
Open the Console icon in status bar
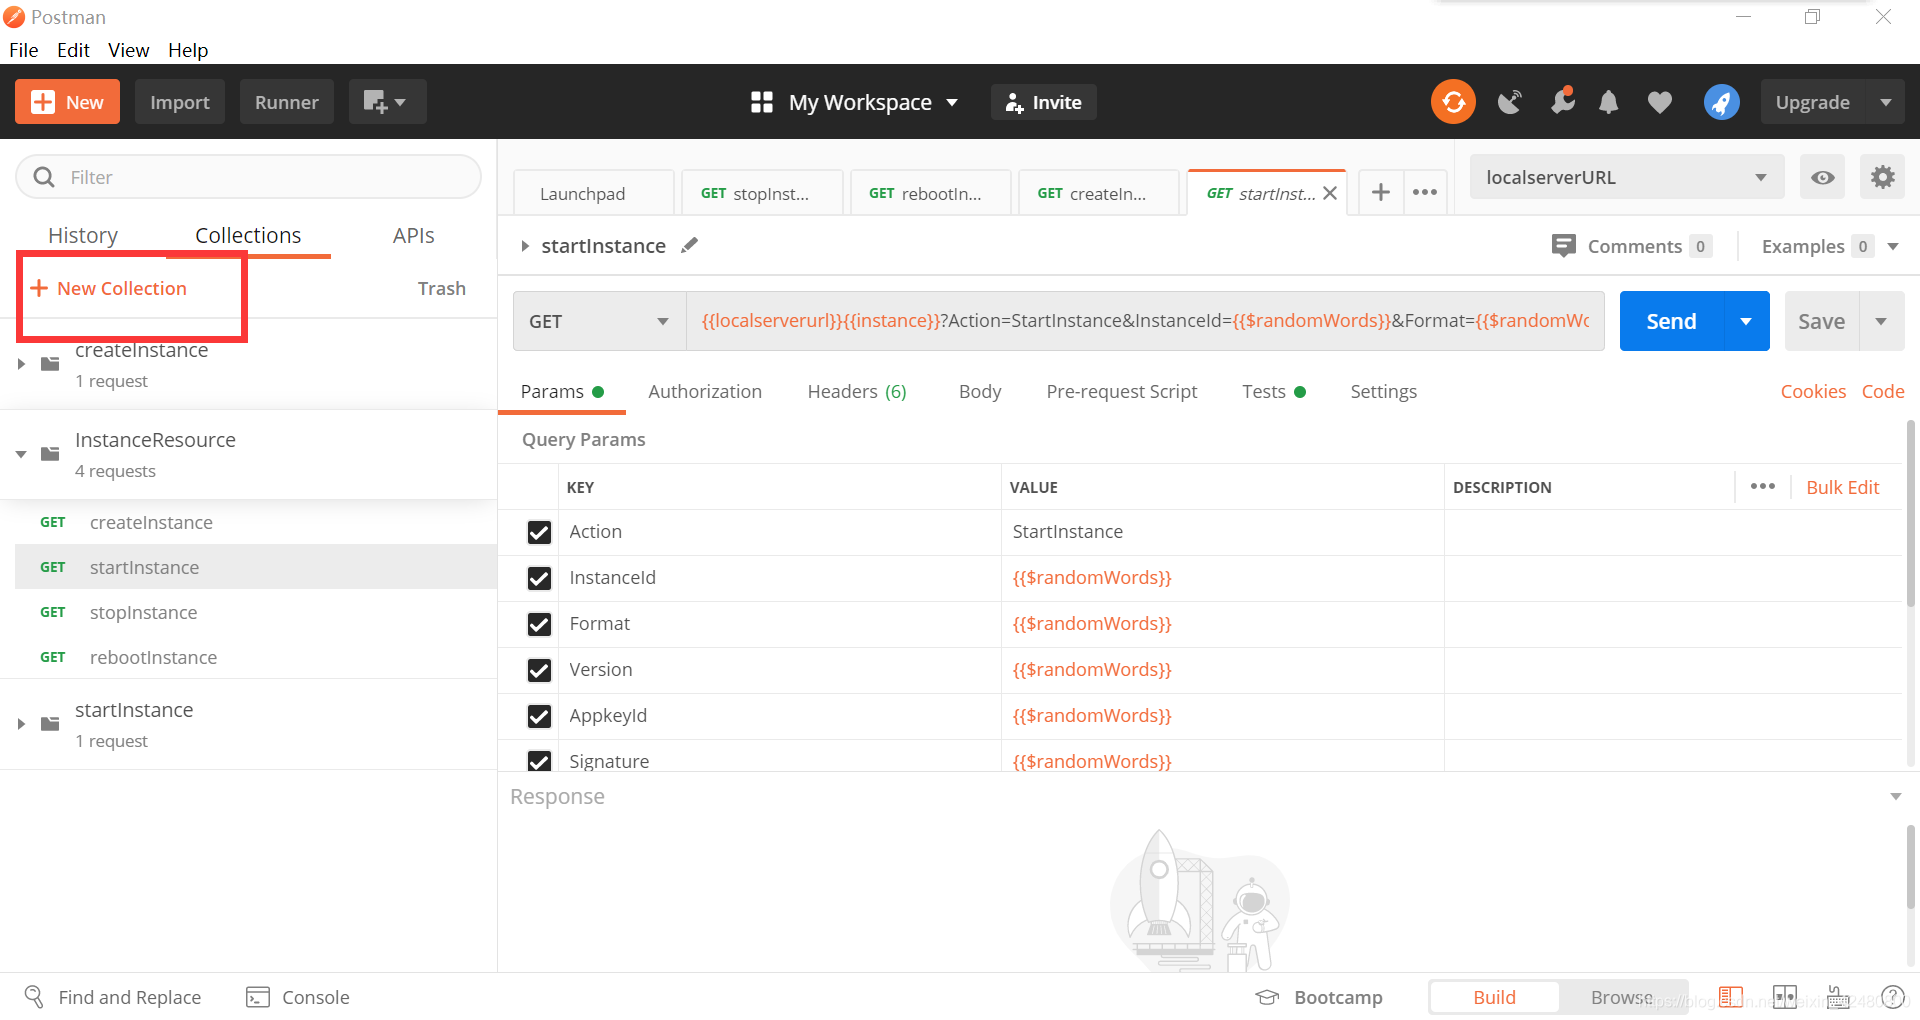click(x=258, y=997)
